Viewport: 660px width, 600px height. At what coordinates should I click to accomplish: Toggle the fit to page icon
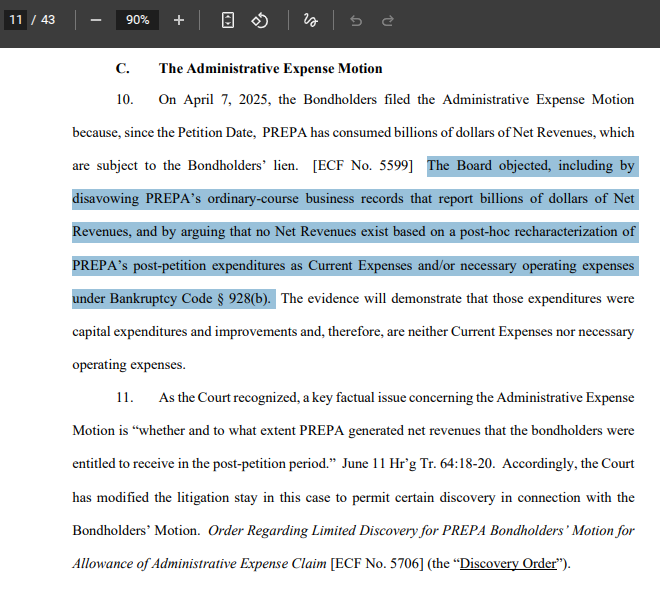[x=228, y=20]
